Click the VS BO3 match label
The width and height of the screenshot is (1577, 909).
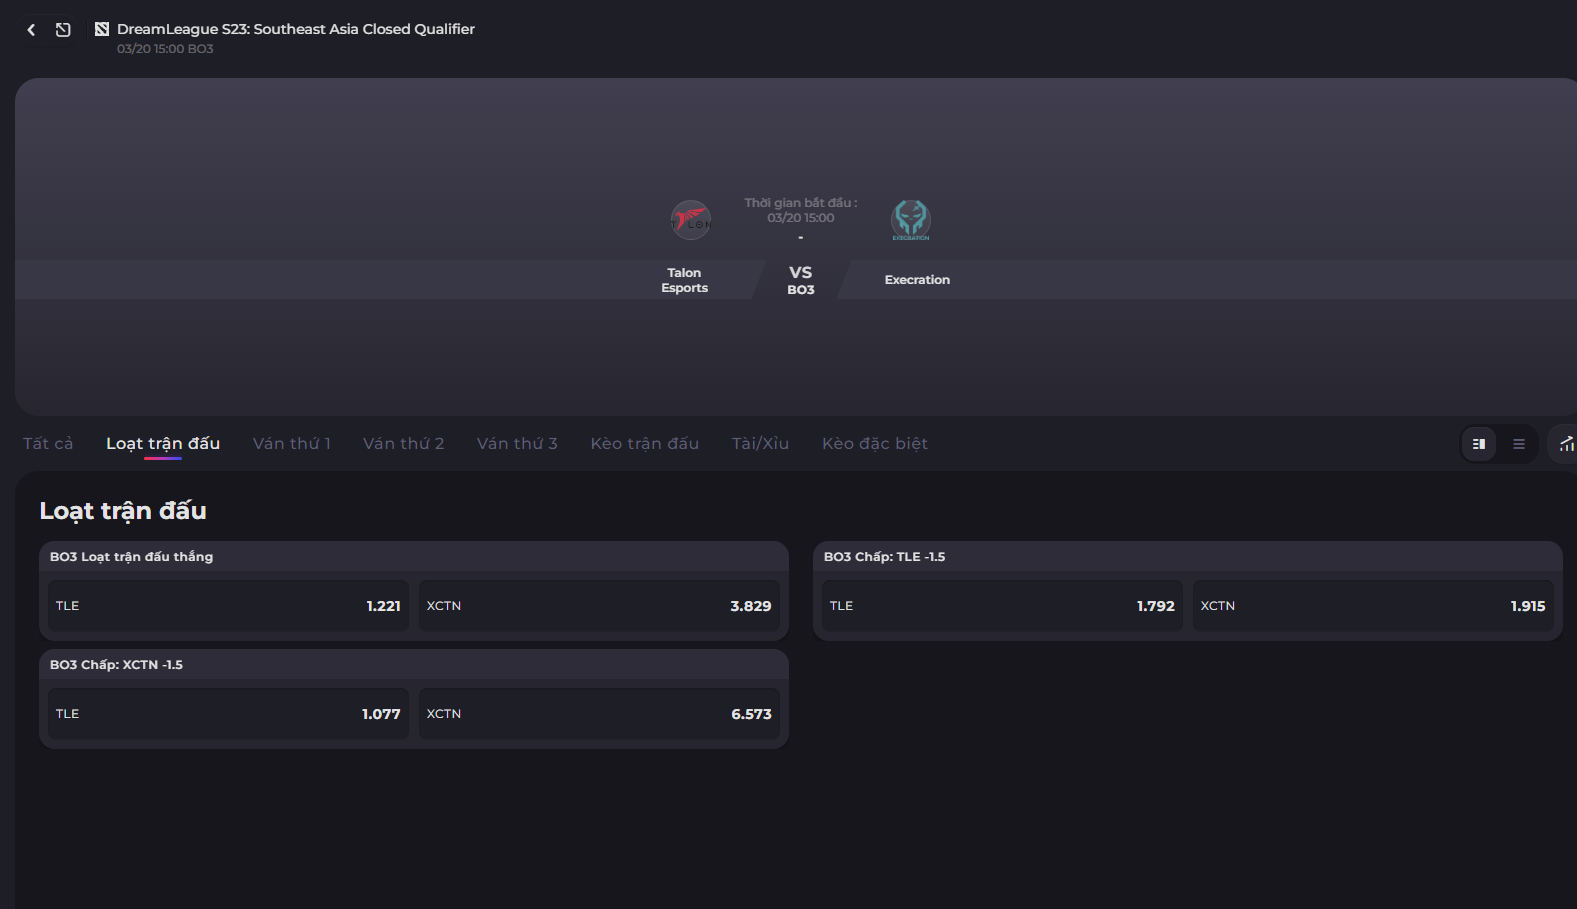[x=801, y=280]
